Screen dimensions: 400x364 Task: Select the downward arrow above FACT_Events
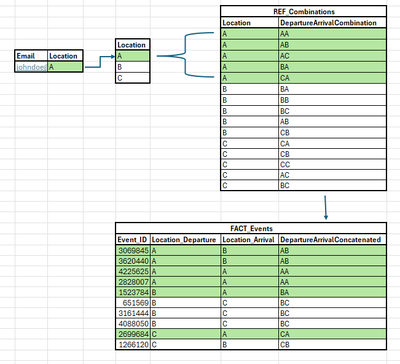click(326, 208)
